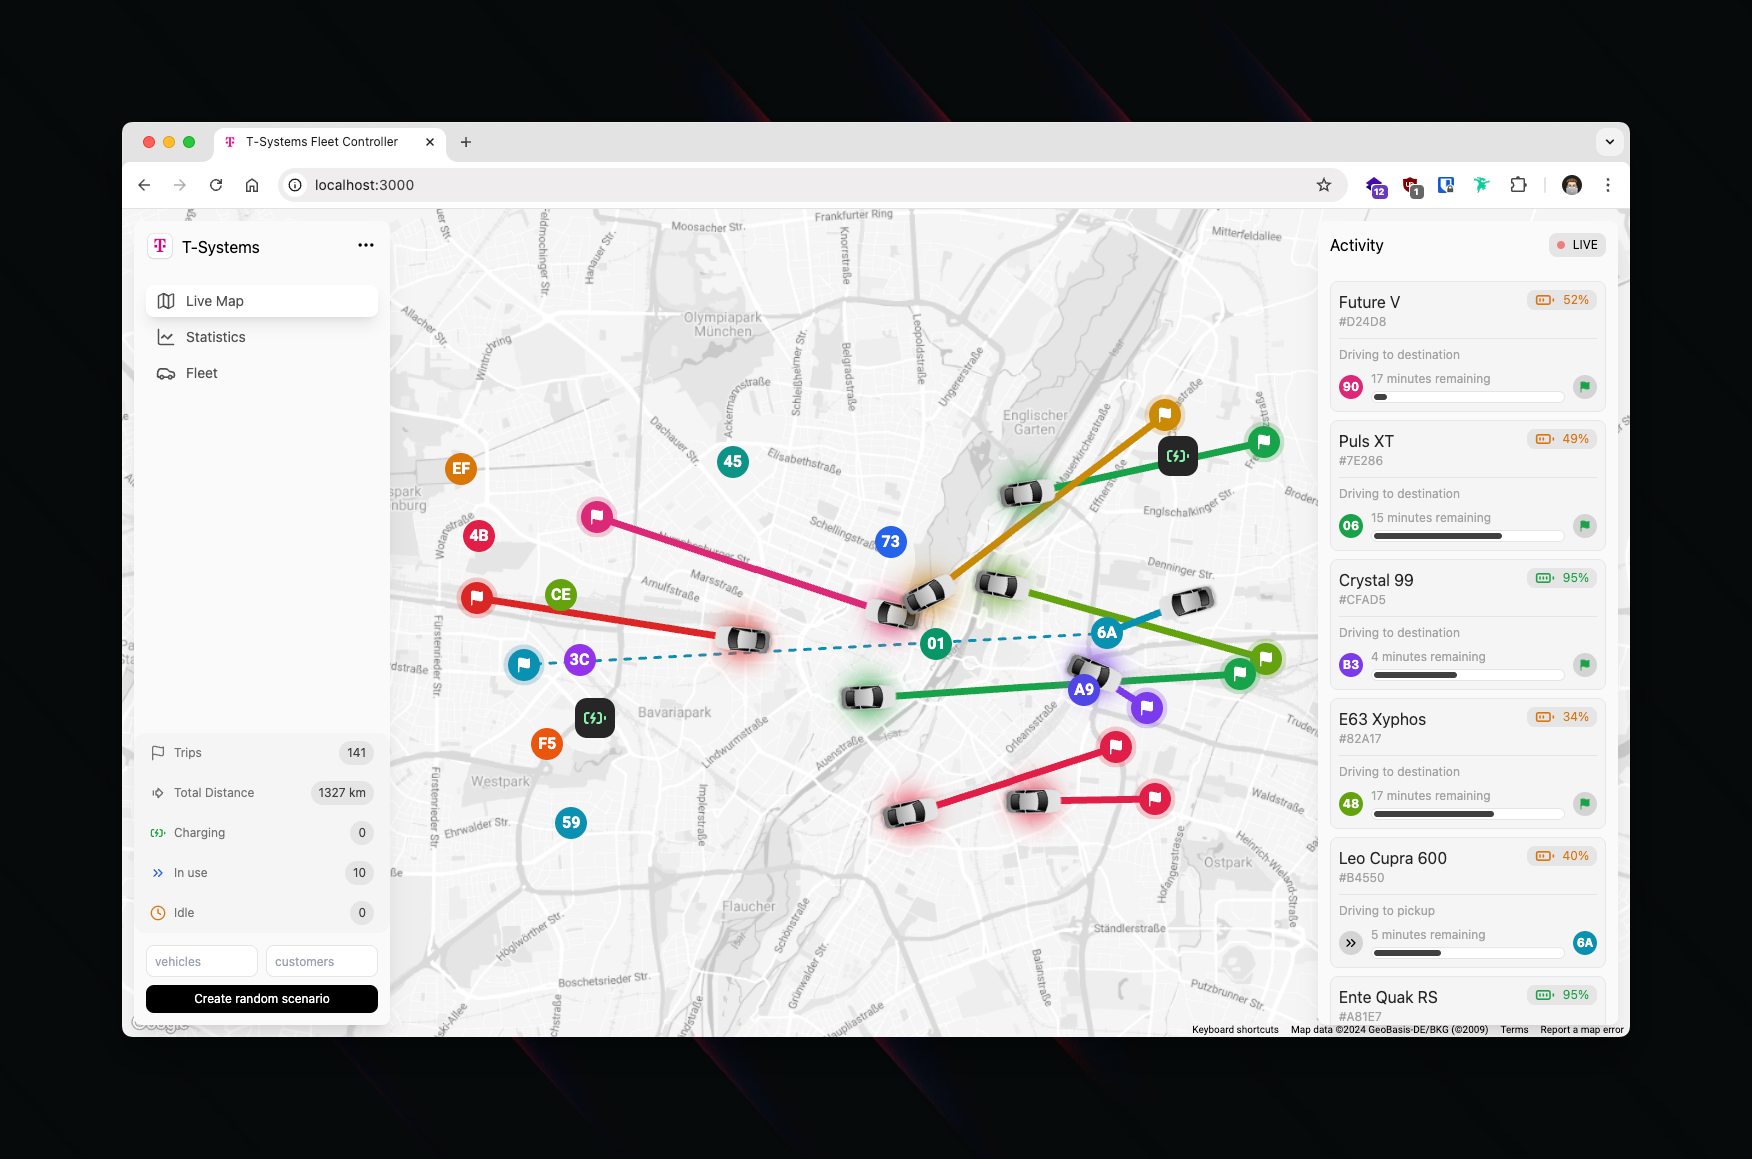Select the 3C customer marker

pos(579,659)
